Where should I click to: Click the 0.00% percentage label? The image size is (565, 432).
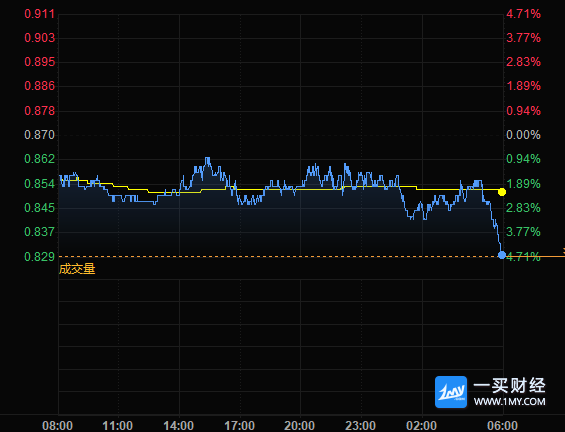tap(523, 135)
